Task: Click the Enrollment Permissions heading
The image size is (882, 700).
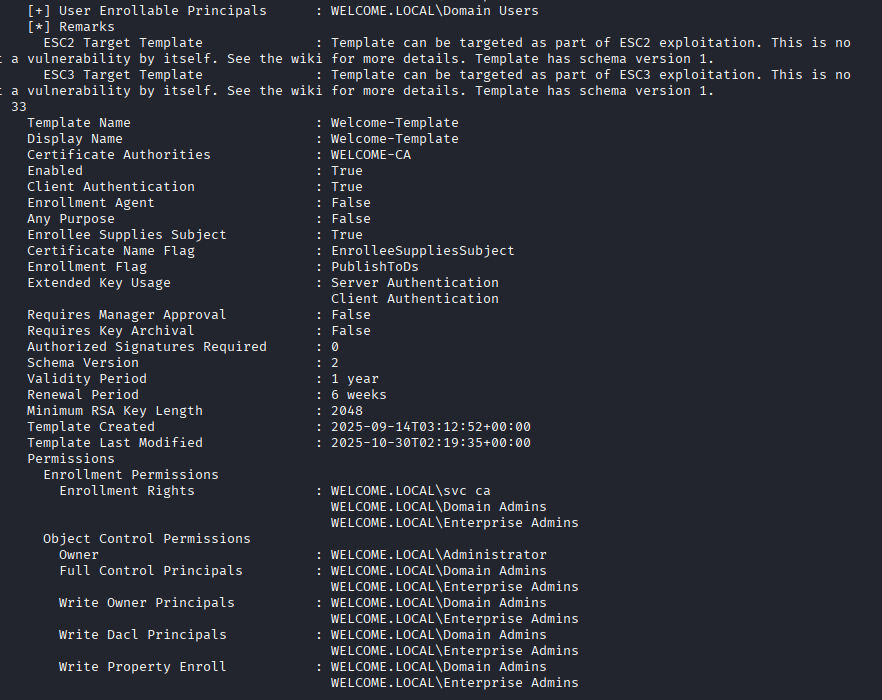Action: [130, 475]
